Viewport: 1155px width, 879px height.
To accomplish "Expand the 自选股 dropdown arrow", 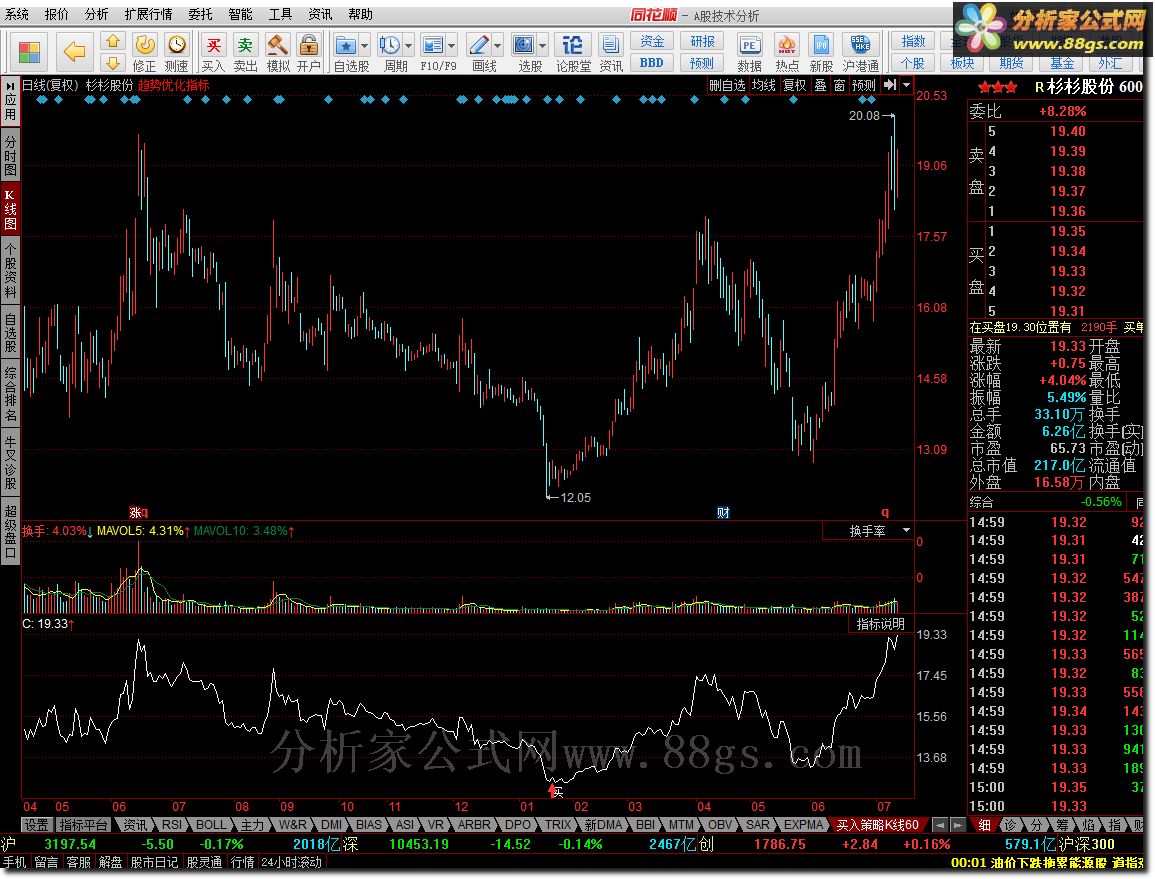I will [x=365, y=46].
